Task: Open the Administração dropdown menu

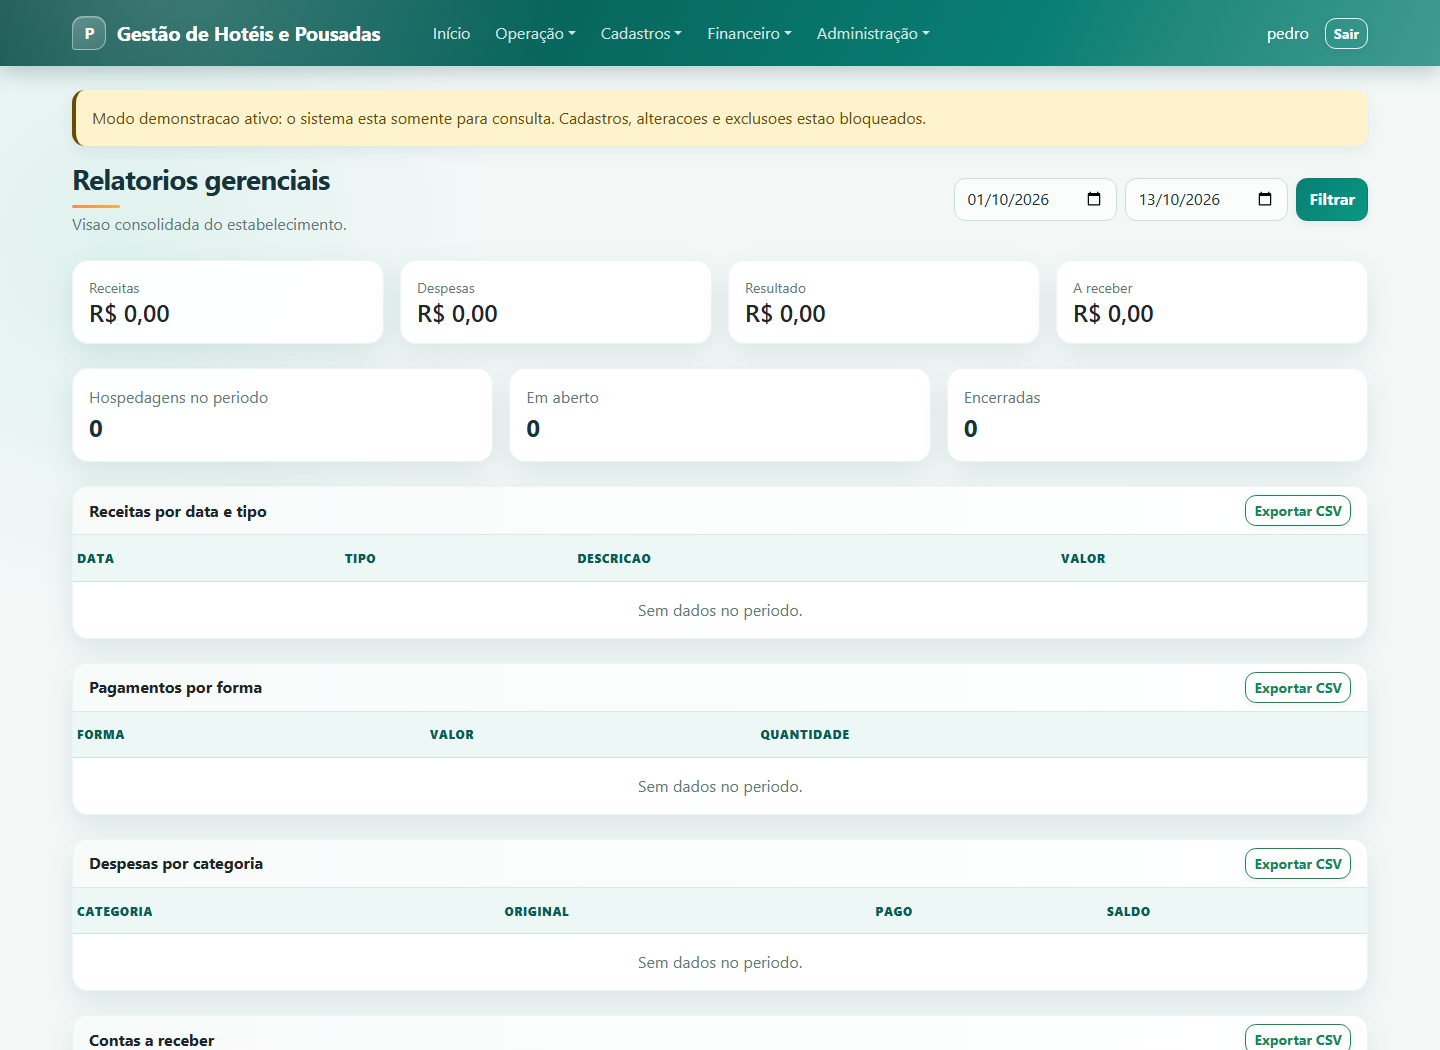Action: 873,33
